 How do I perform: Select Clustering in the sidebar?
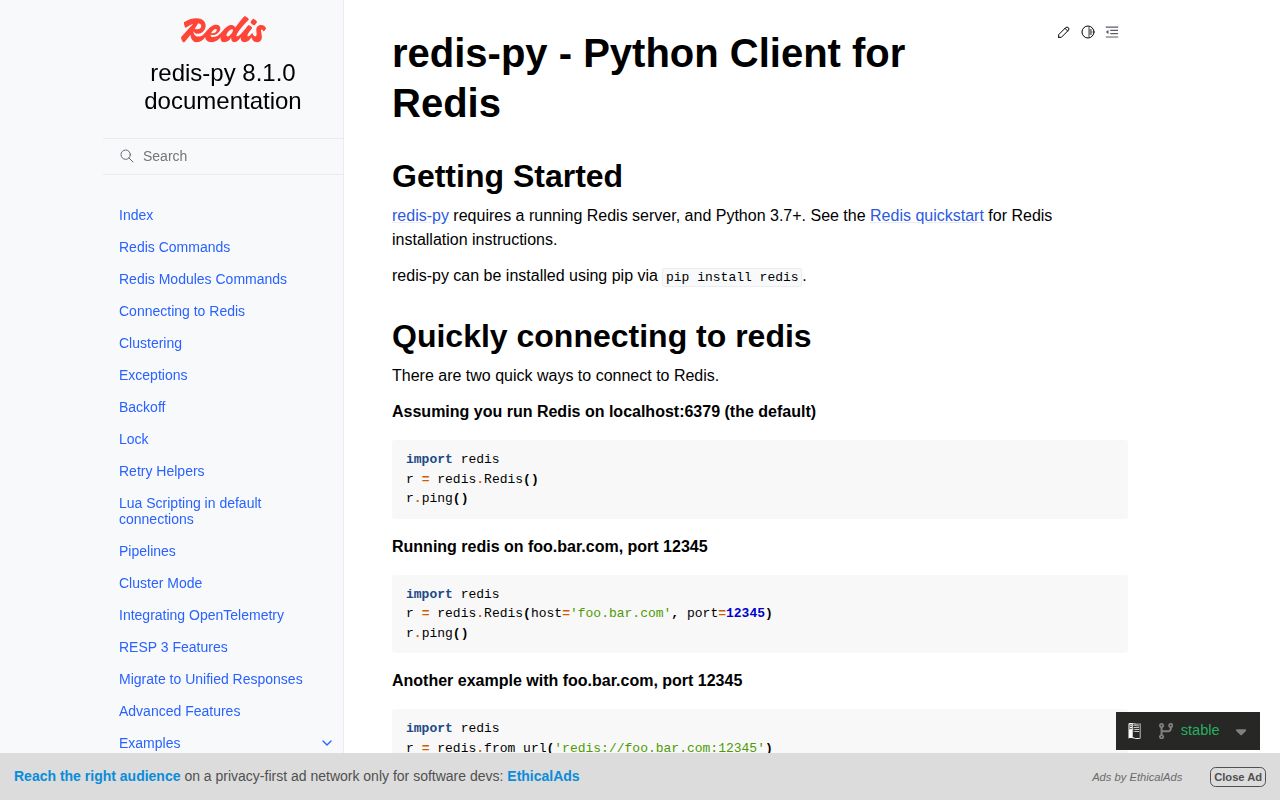pos(150,343)
